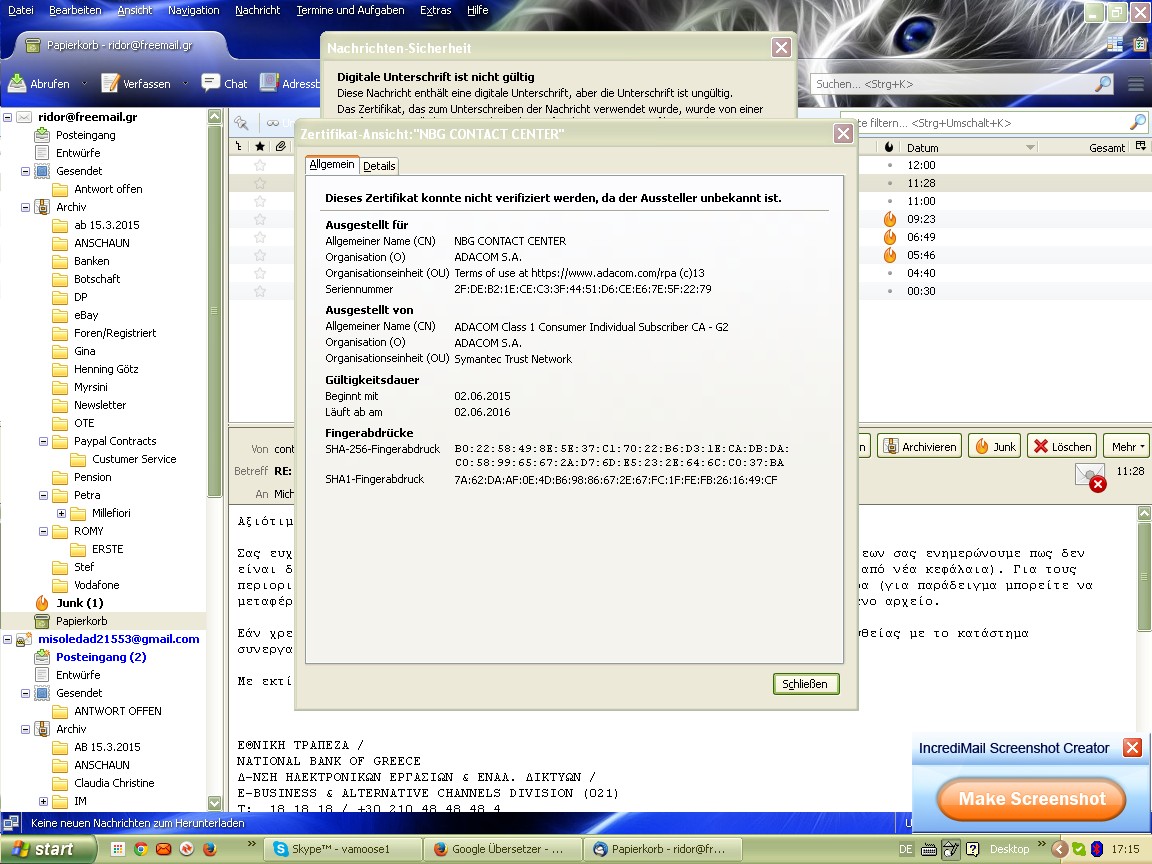Click the Make Screenshot button
The height and width of the screenshot is (864, 1152).
click(x=1031, y=799)
